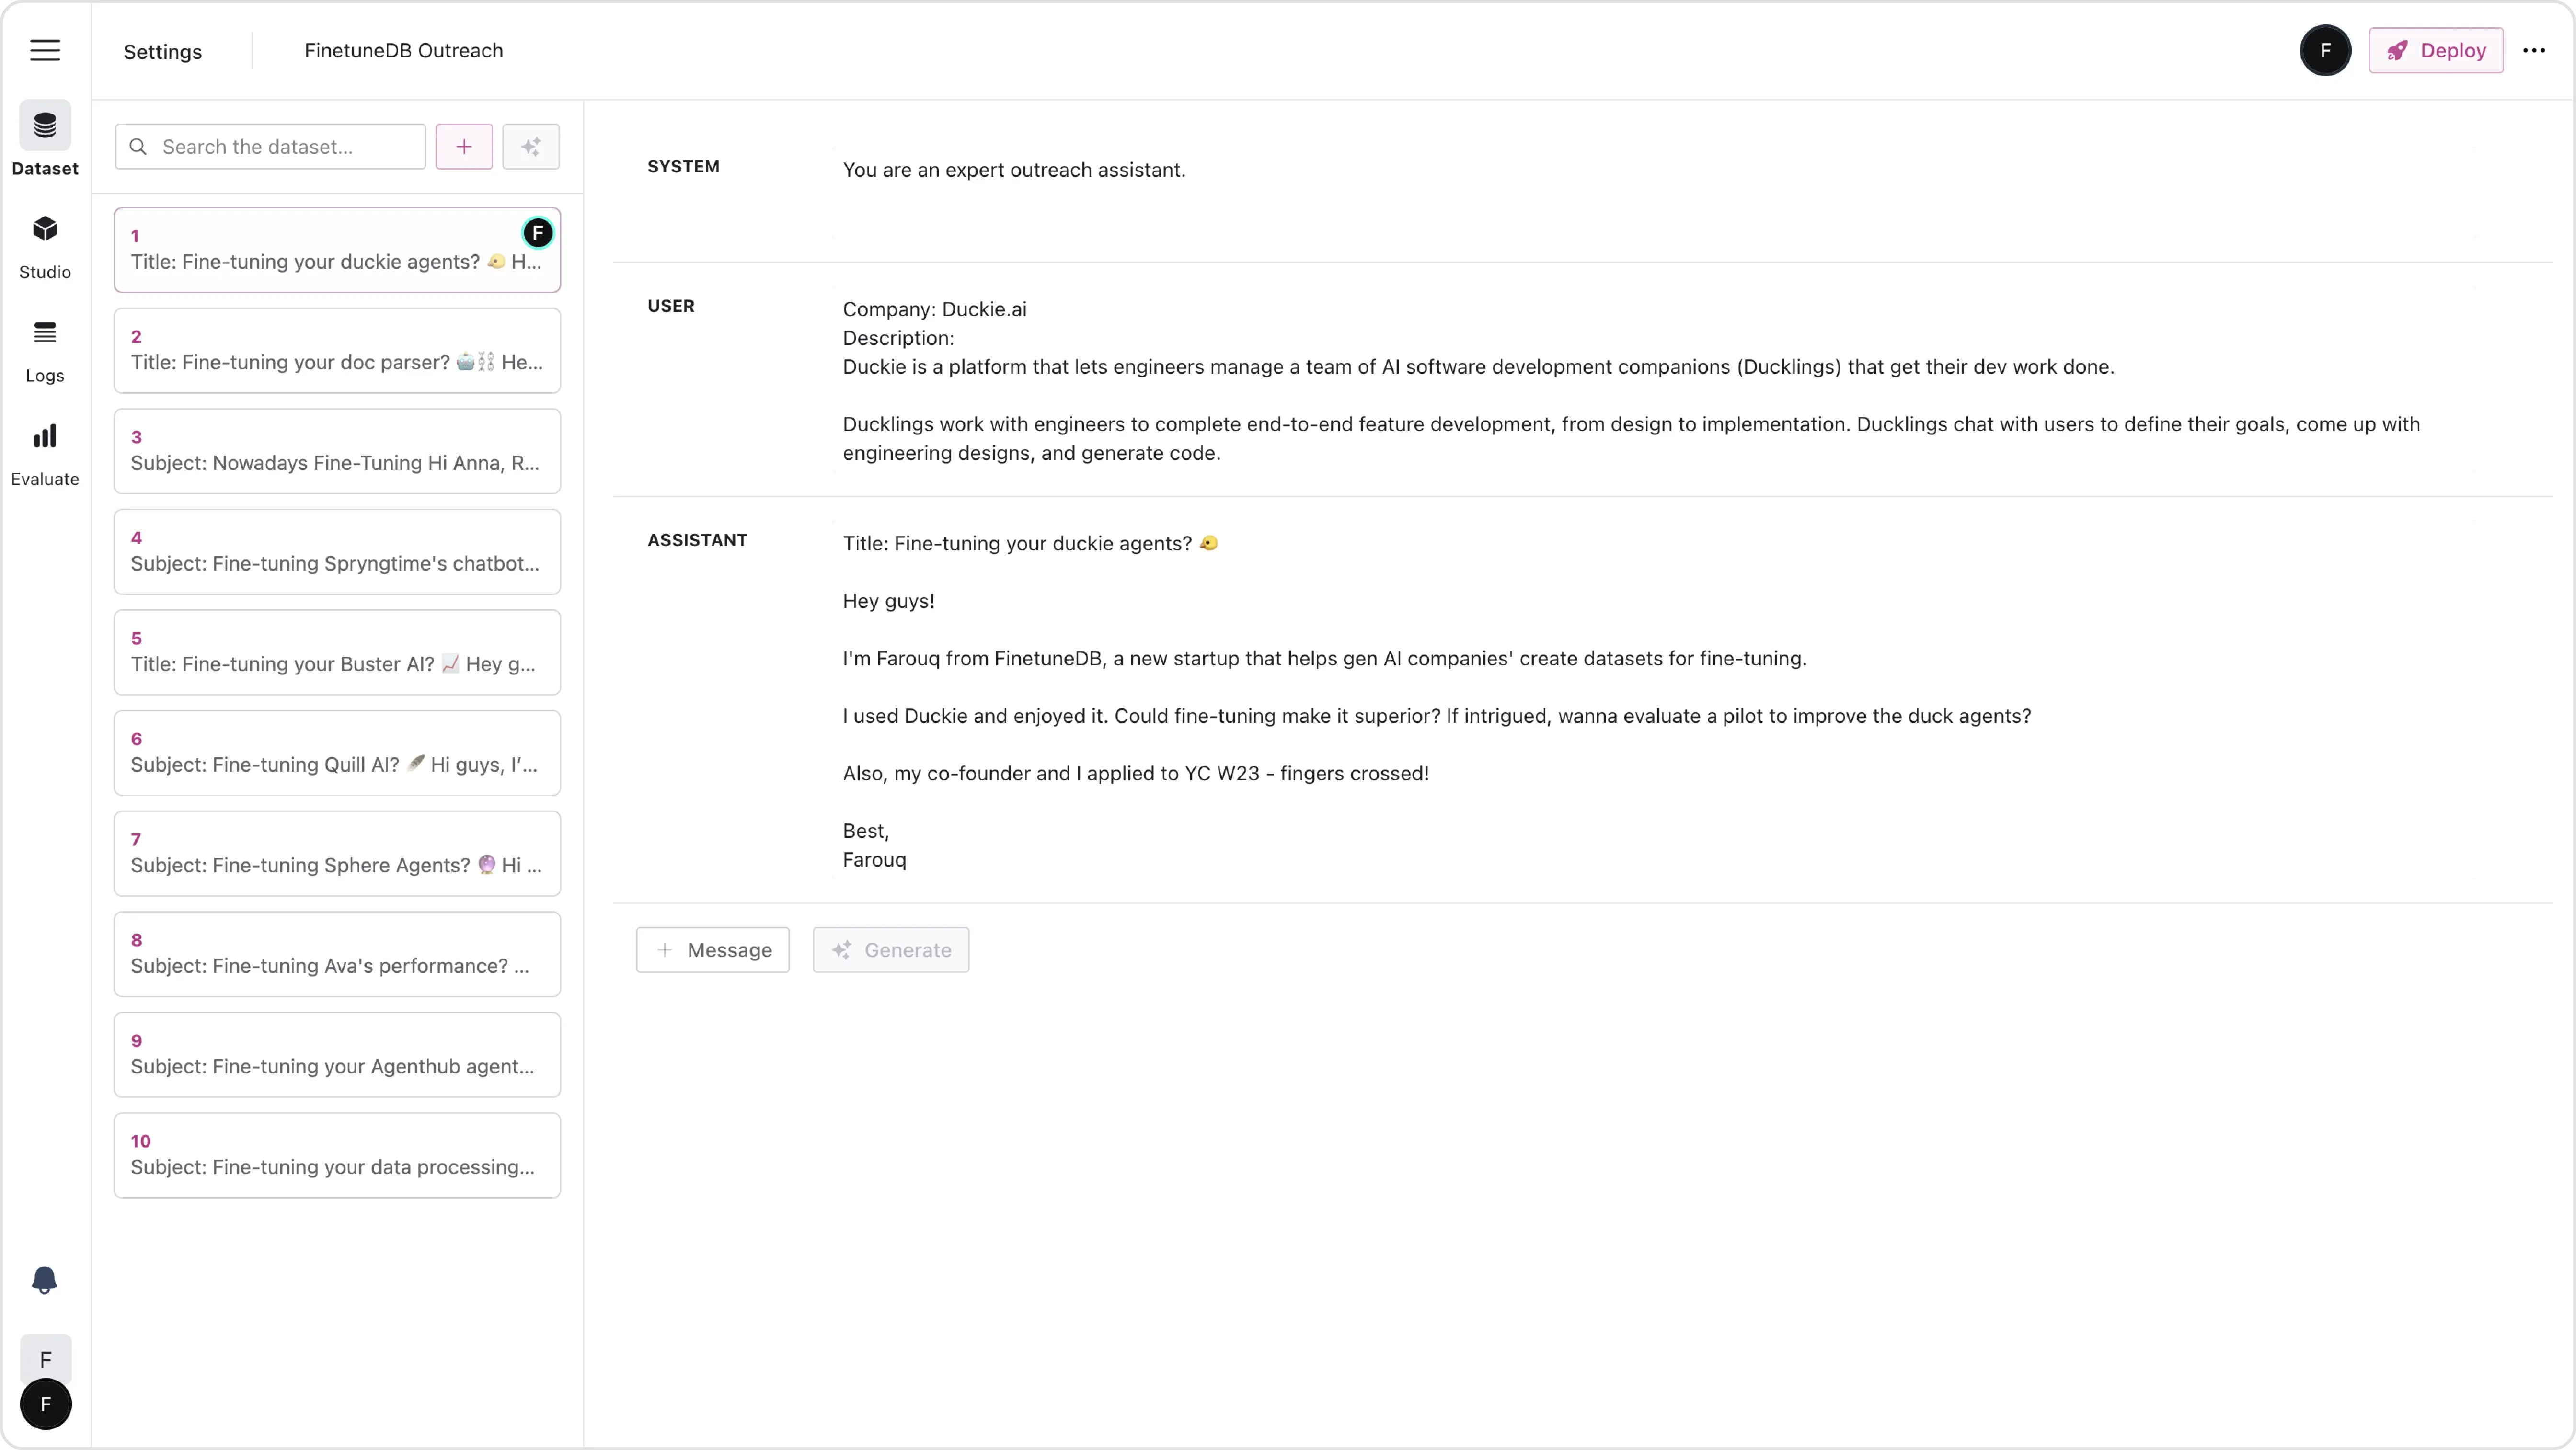Click the sparkle generate-entries button
Viewport: 2576px width, 1450px height.
[531, 147]
